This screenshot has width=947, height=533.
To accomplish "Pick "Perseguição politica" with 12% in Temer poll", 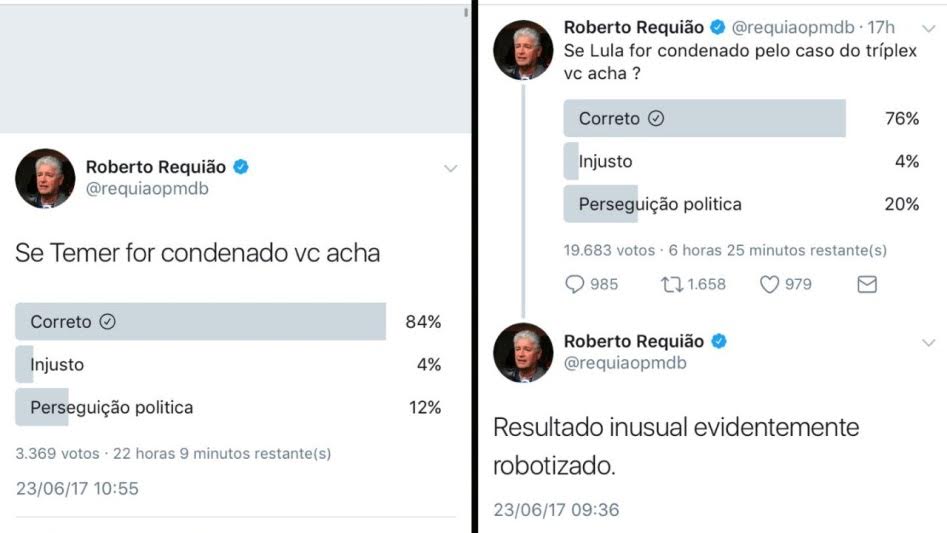I will pos(112,407).
